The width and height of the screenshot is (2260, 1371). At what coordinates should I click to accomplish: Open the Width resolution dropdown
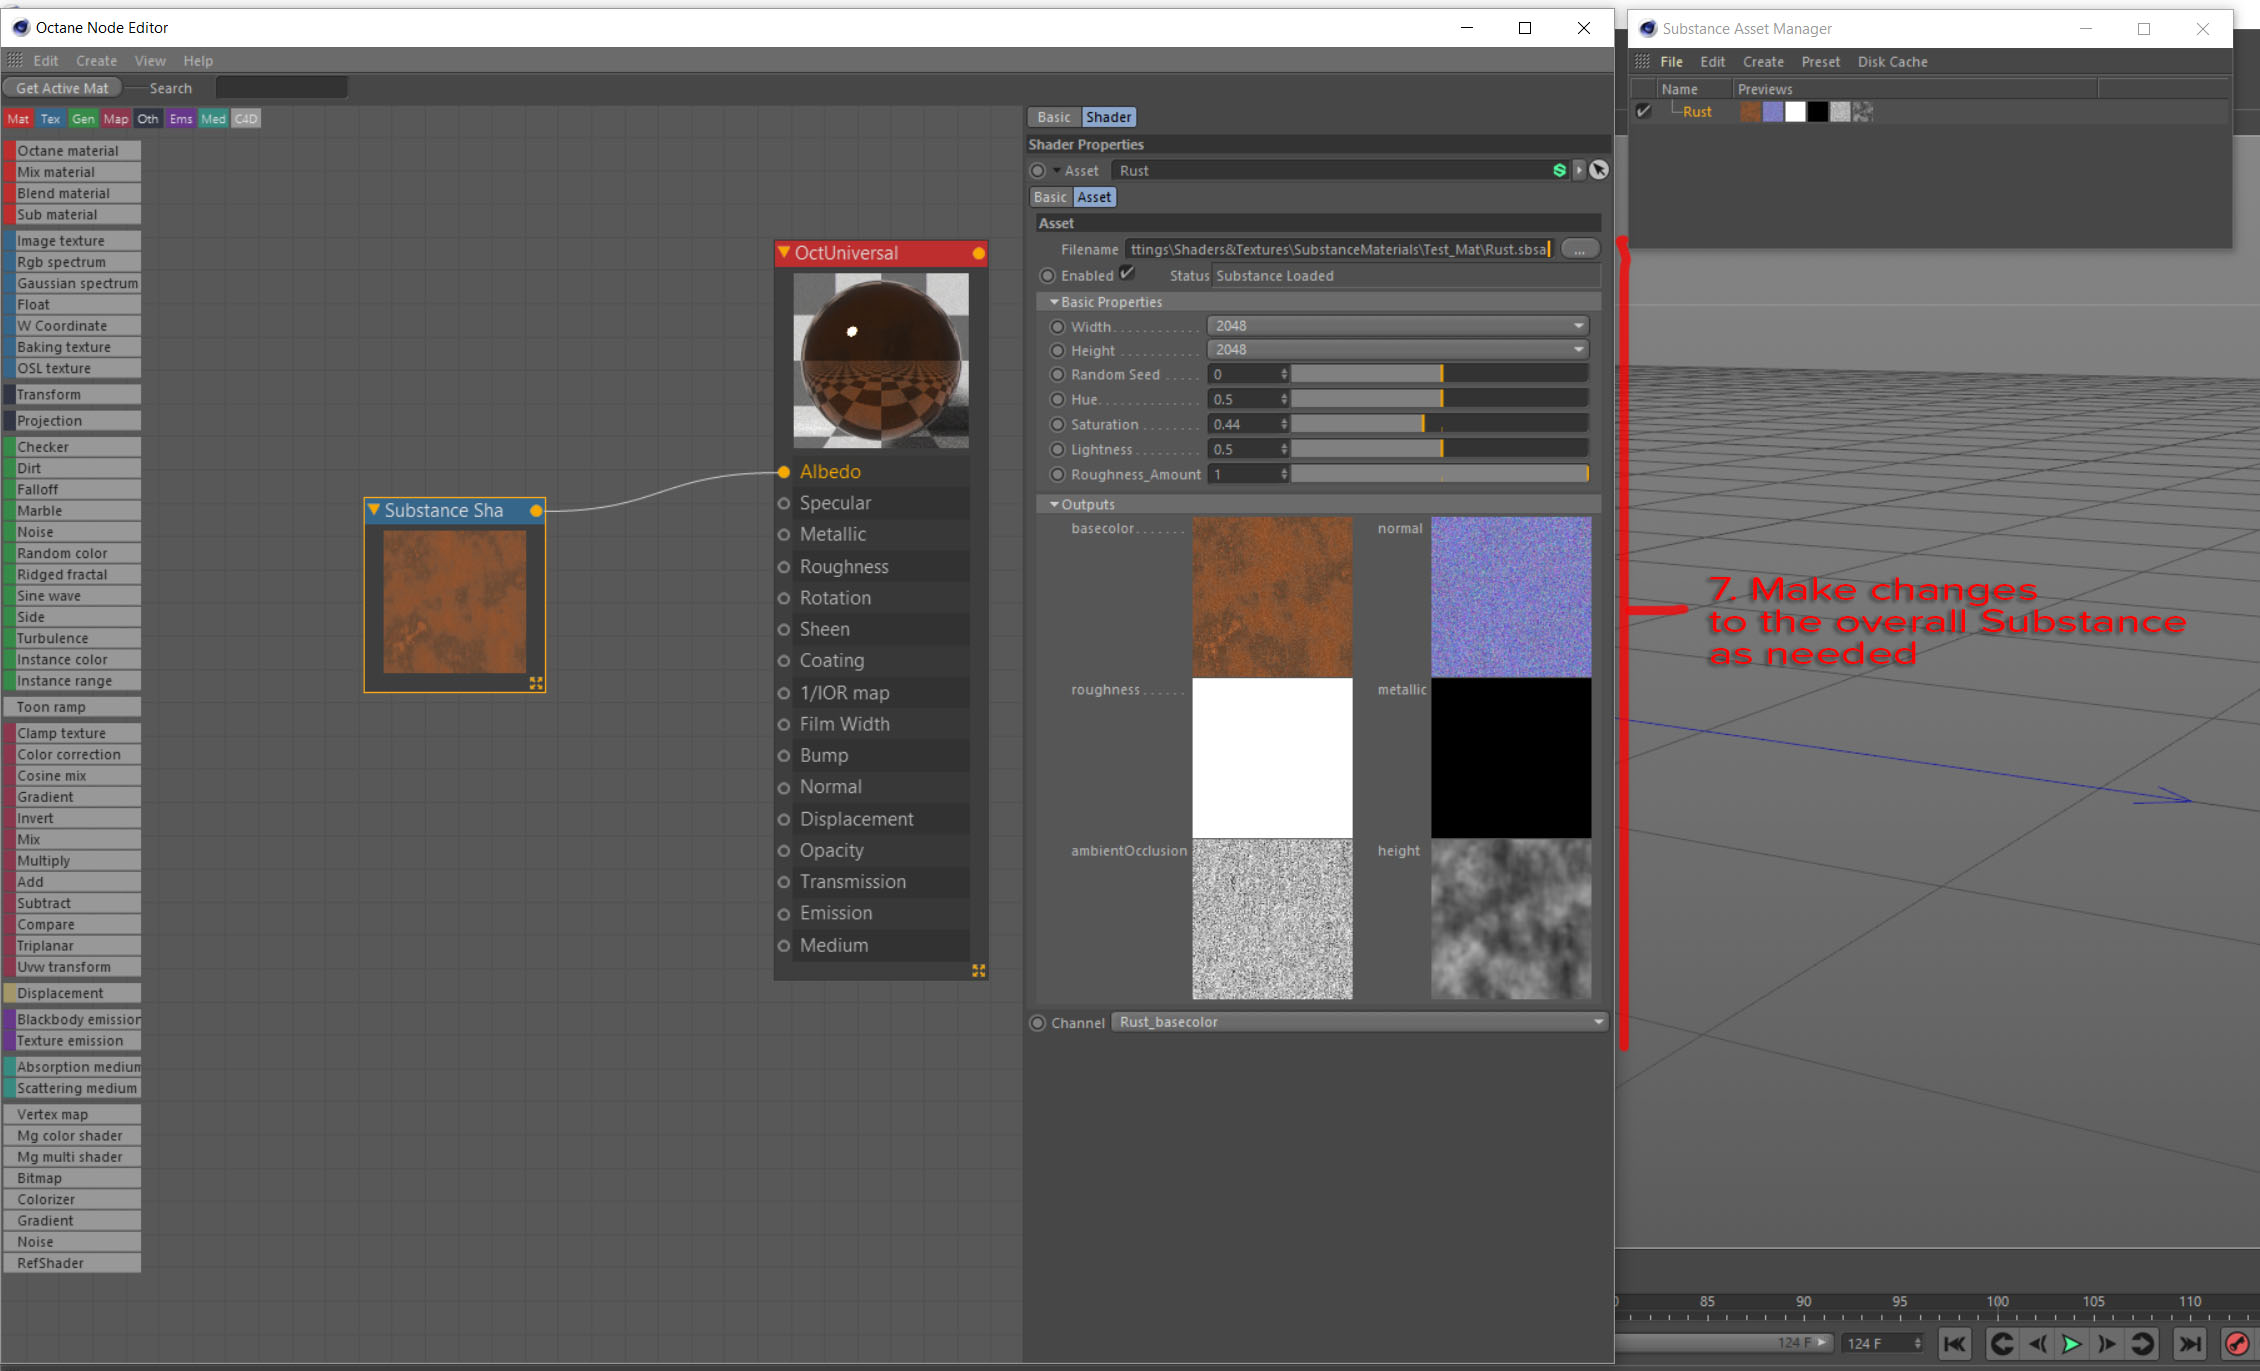1397,326
